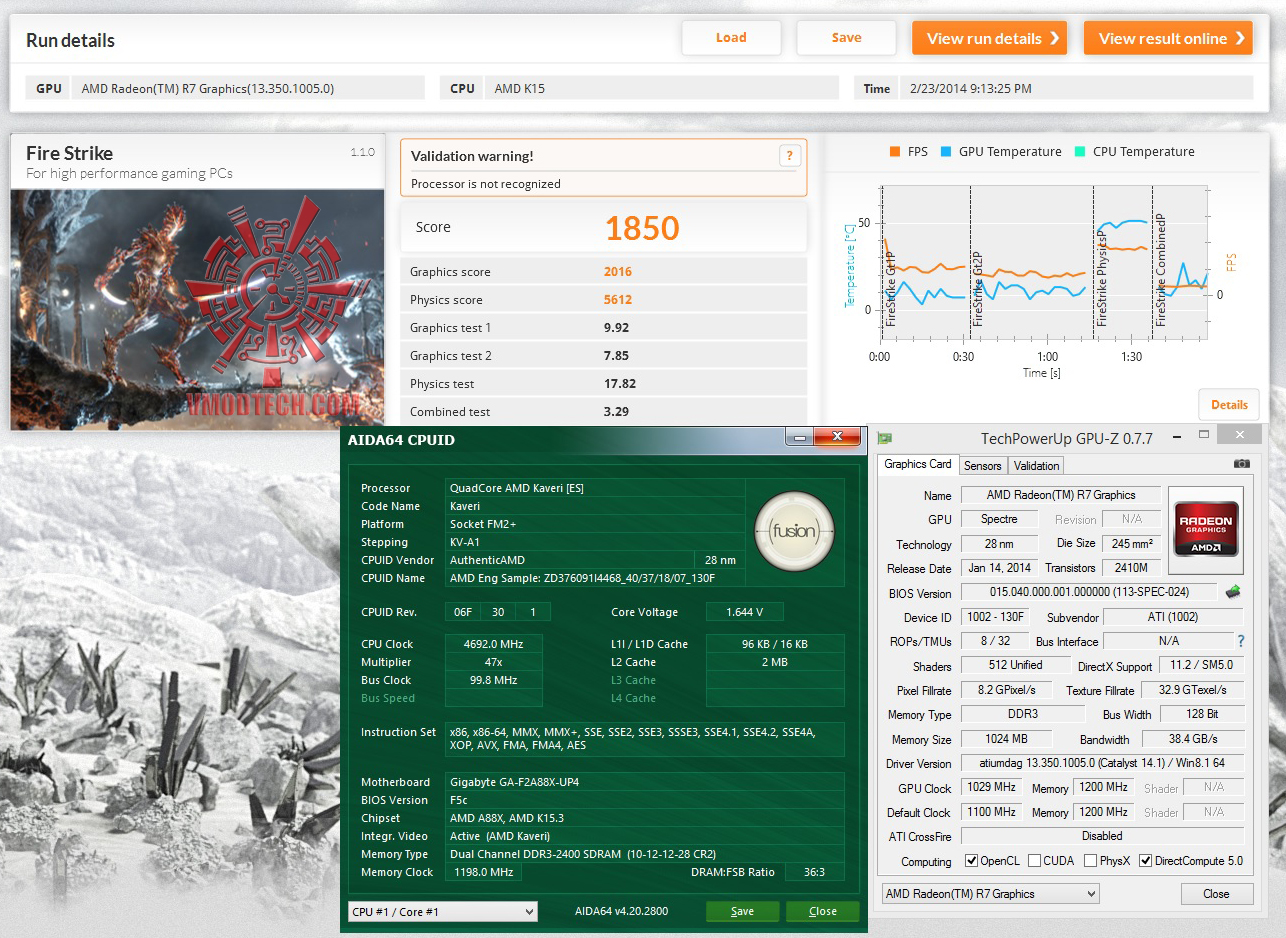The width and height of the screenshot is (1286, 938).
Task: Click the Shaders field 512 Unified
Action: [1014, 665]
